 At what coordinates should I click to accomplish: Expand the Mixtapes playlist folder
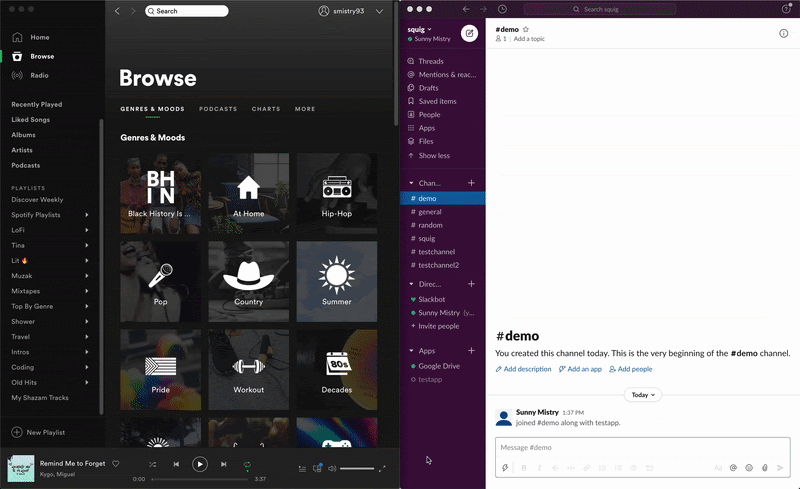tap(87, 291)
